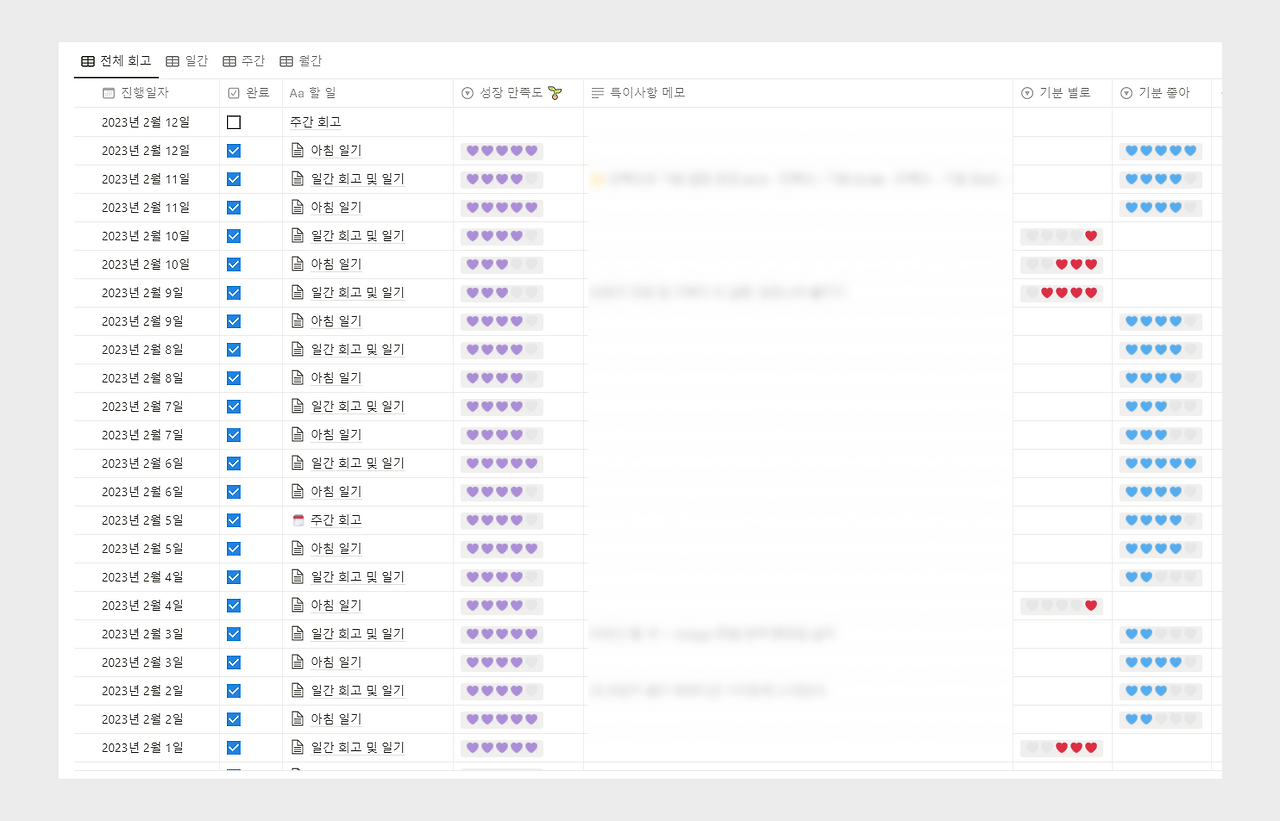This screenshot has width=1280, height=821.
Task: Open the 성장 만족도 column header menu
Action: pyautogui.click(x=518, y=93)
